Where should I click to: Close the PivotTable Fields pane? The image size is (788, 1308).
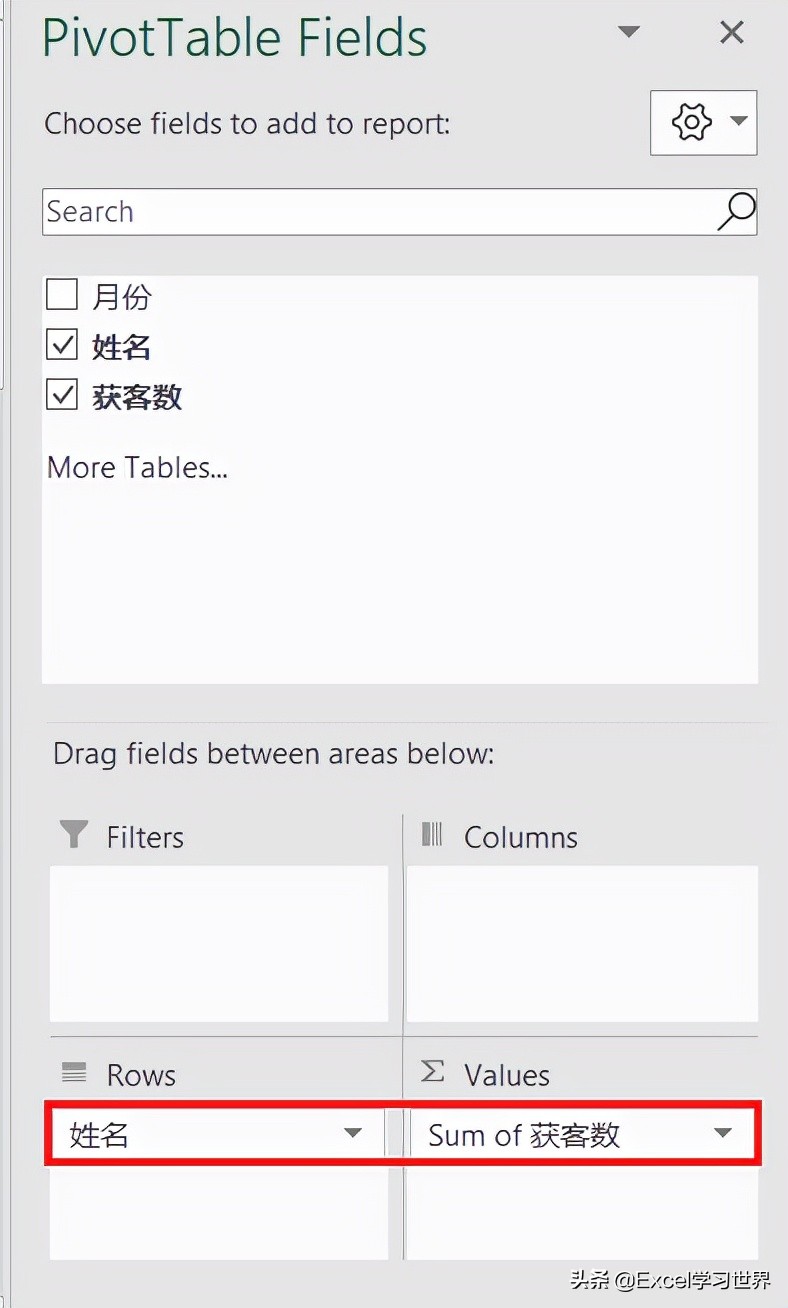pyautogui.click(x=731, y=33)
